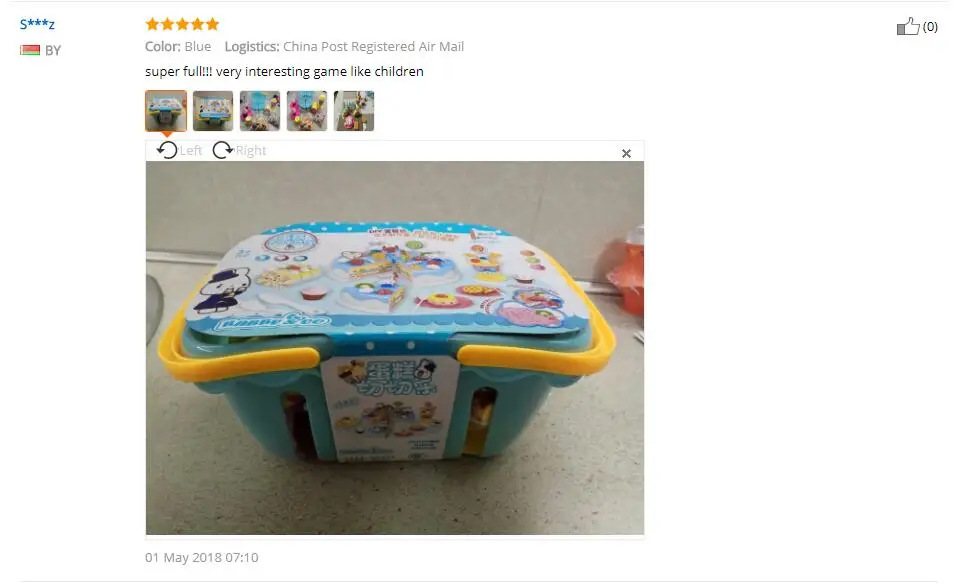View the third review photo thumbnail
Screen dimensions: 954x584
(260, 111)
